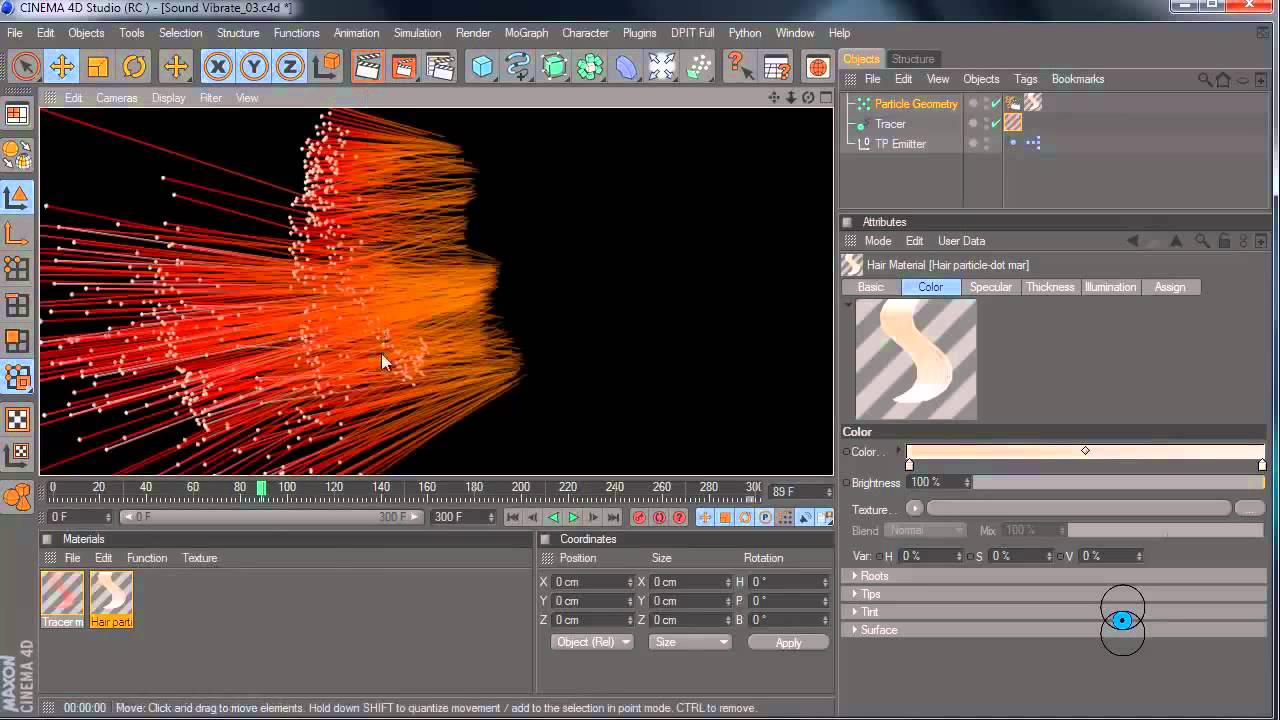Viewport: 1280px width, 720px height.
Task: Open the Simulation menu
Action: (417, 33)
